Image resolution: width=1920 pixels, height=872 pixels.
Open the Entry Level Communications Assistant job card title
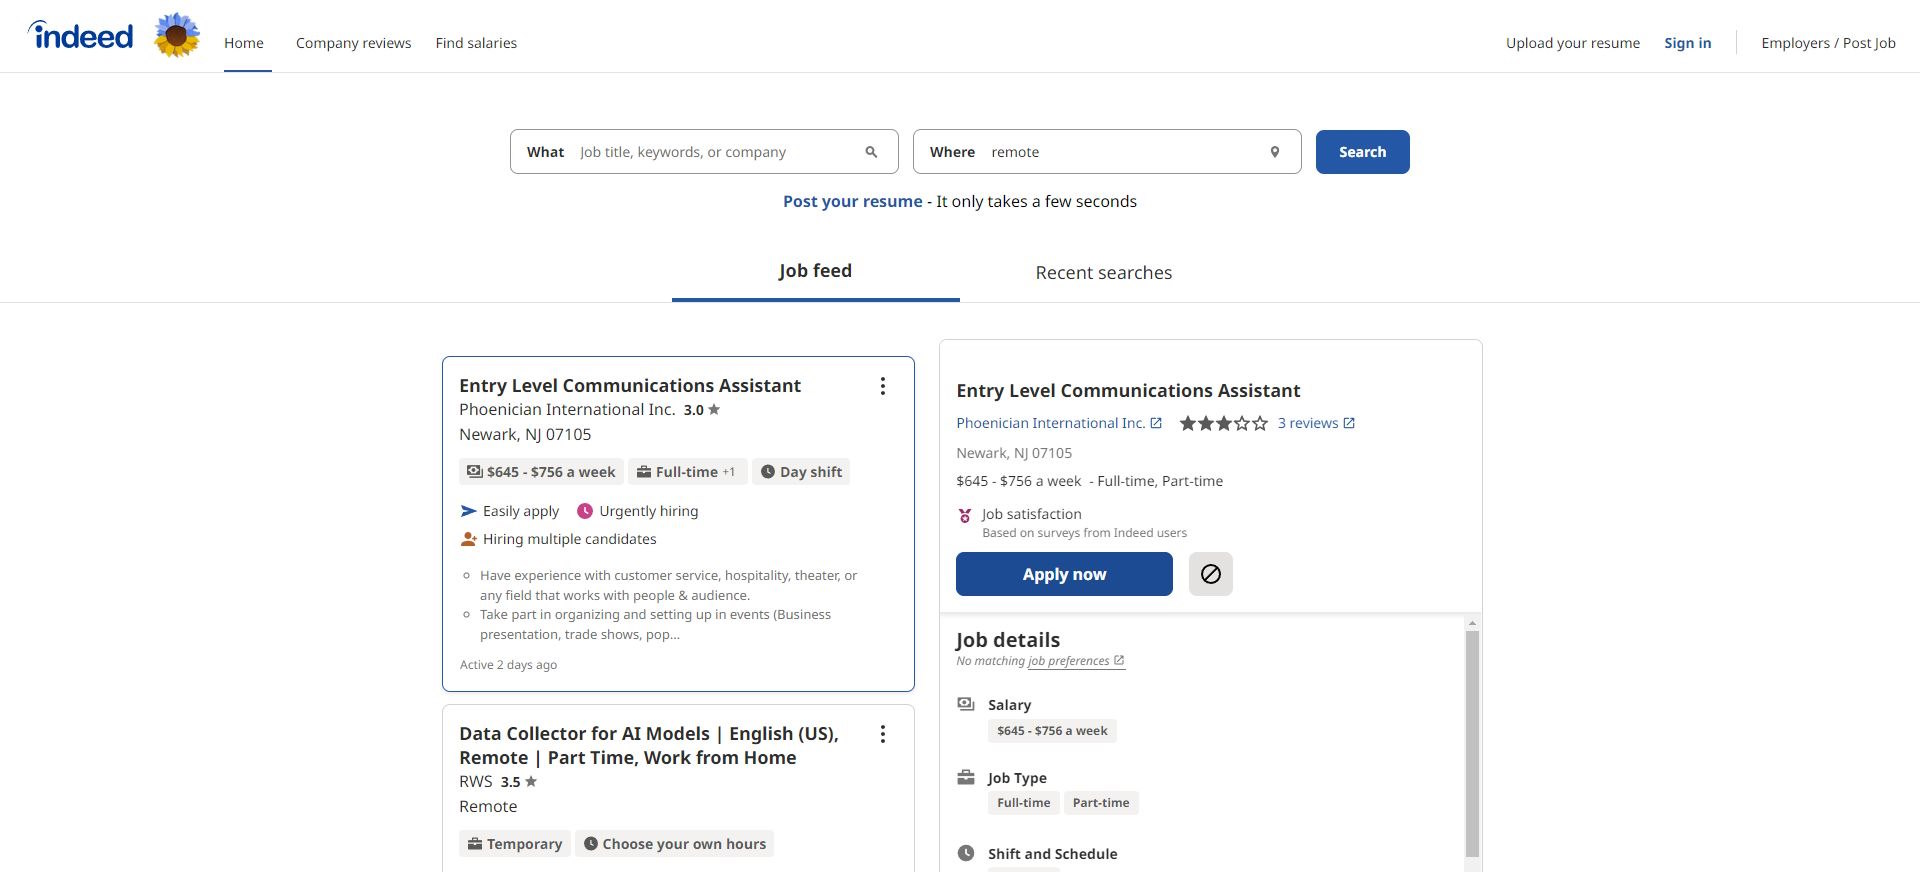[x=630, y=386]
